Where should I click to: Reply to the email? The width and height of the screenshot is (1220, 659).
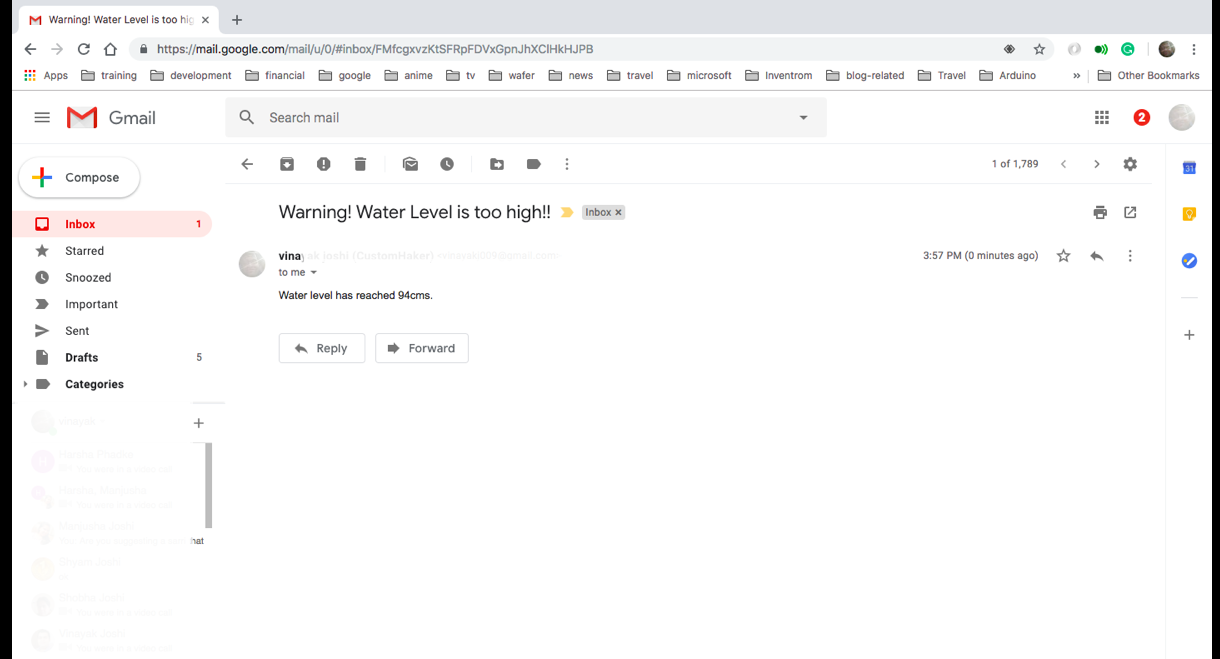point(321,348)
